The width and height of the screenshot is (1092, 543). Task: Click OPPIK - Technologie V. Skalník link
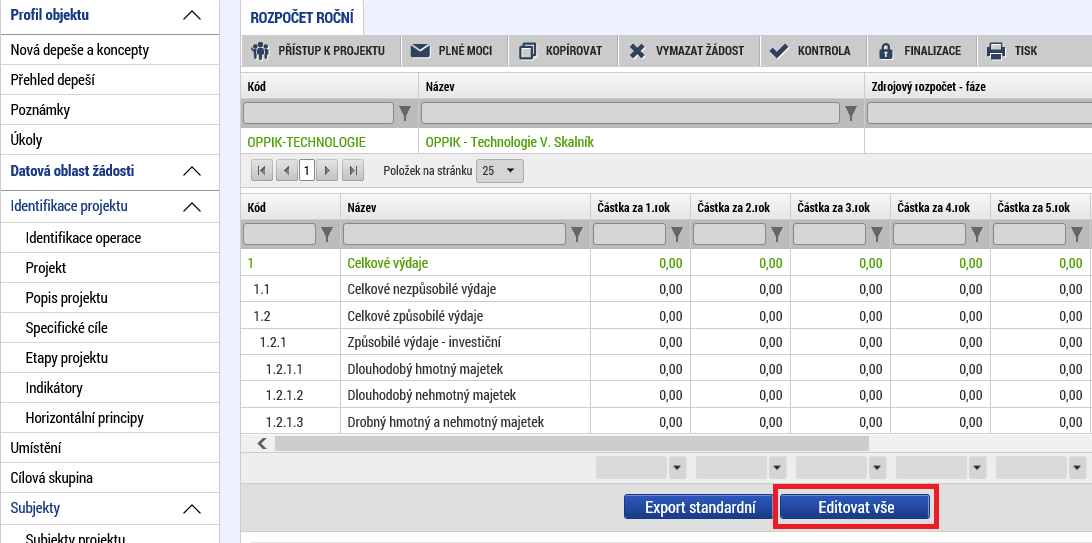[x=510, y=142]
